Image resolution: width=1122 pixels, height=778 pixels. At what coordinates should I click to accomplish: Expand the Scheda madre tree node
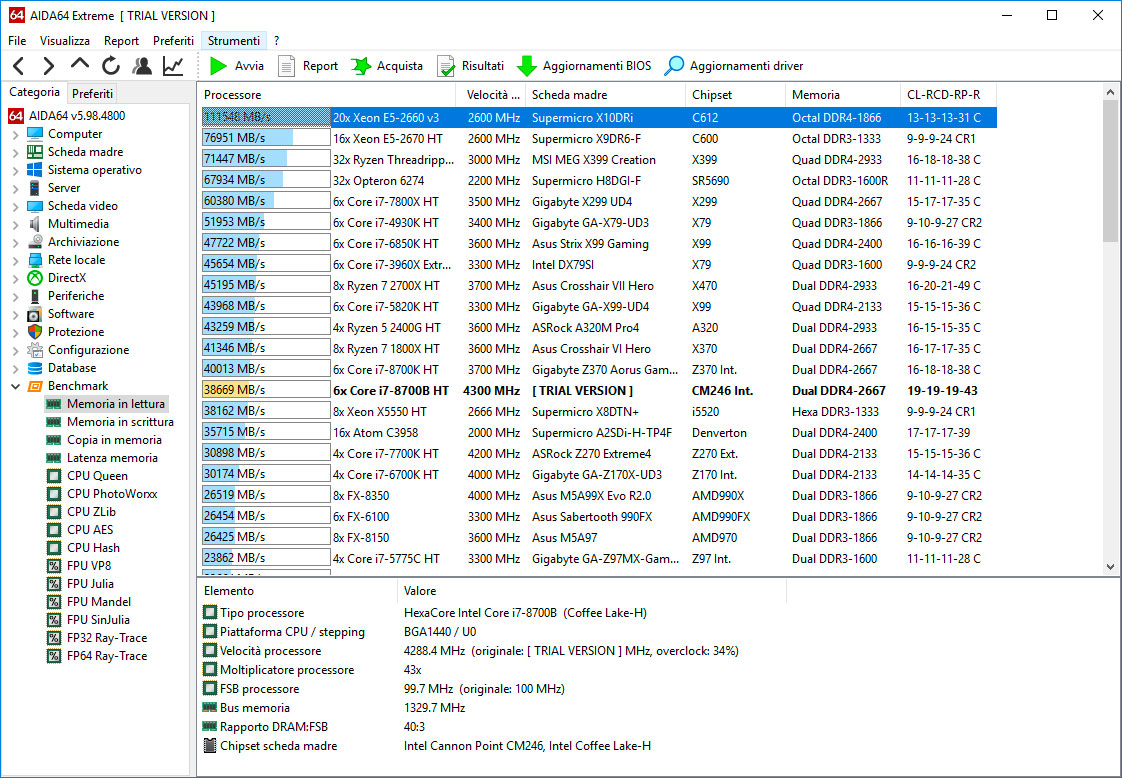[x=15, y=152]
